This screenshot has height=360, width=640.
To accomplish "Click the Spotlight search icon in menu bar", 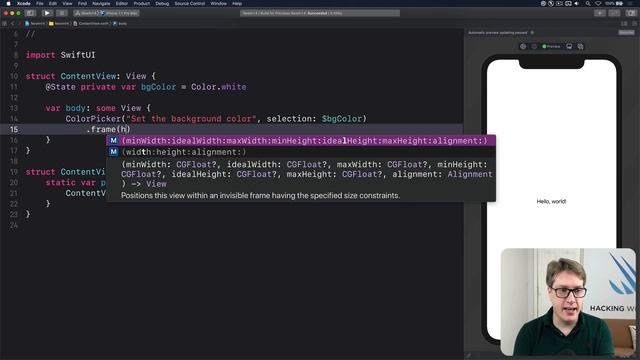I will (588, 3).
